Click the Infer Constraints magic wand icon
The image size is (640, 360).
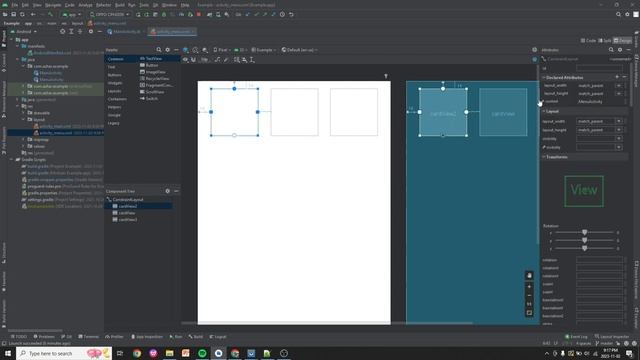click(226, 60)
